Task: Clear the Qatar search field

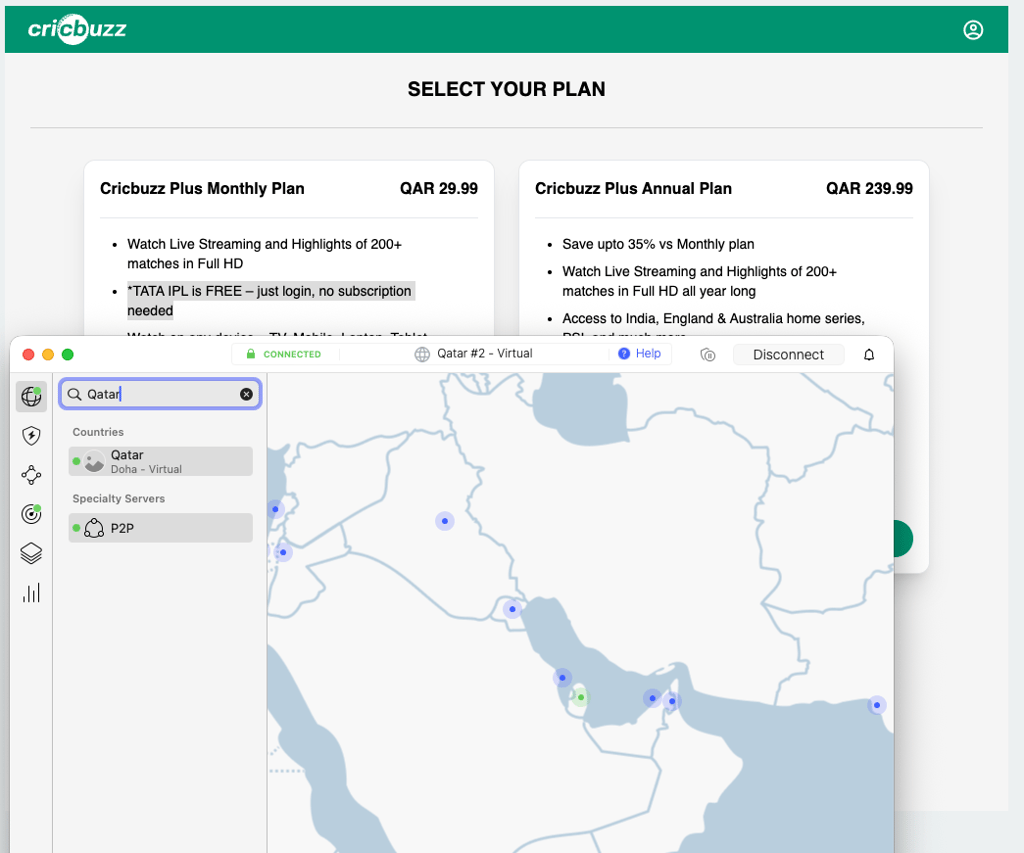Action: click(x=246, y=394)
